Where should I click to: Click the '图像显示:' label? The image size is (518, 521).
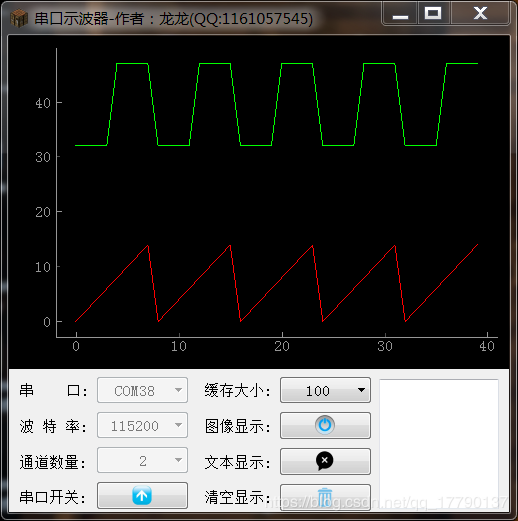238,426
